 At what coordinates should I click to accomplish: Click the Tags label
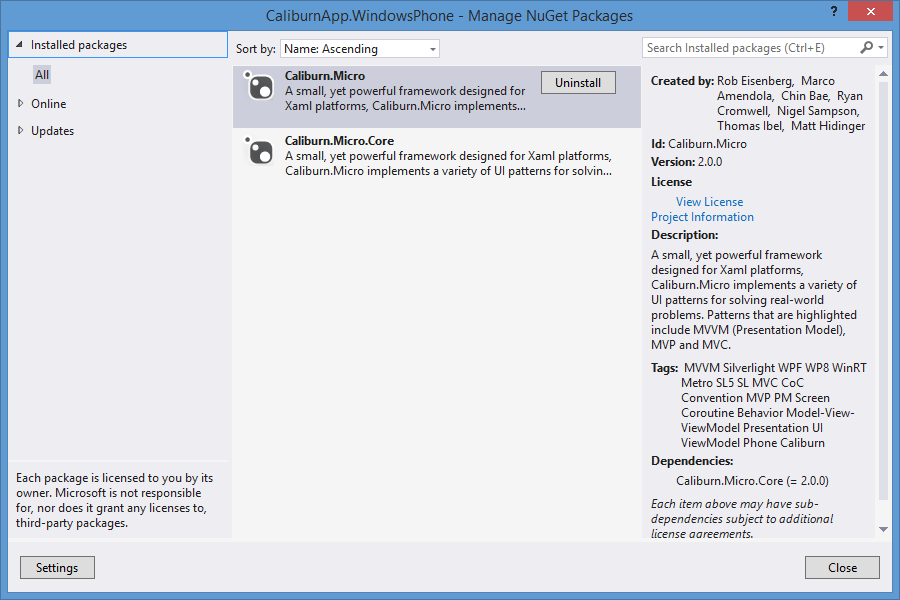[665, 368]
